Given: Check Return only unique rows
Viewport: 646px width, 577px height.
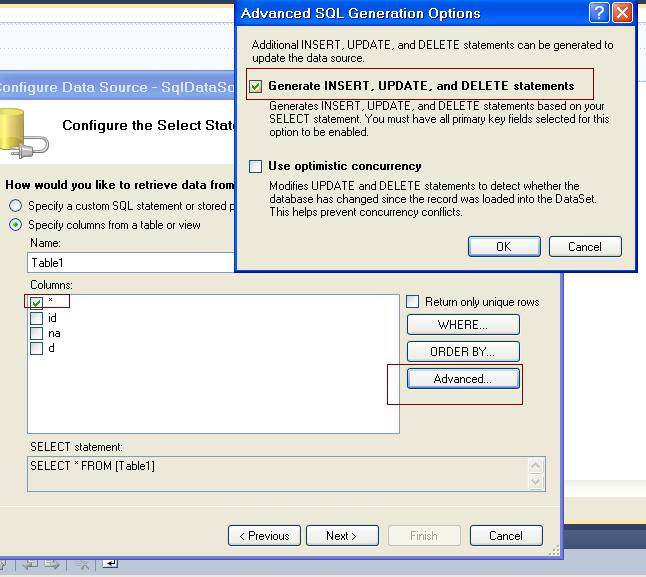Looking at the screenshot, I should coord(412,301).
